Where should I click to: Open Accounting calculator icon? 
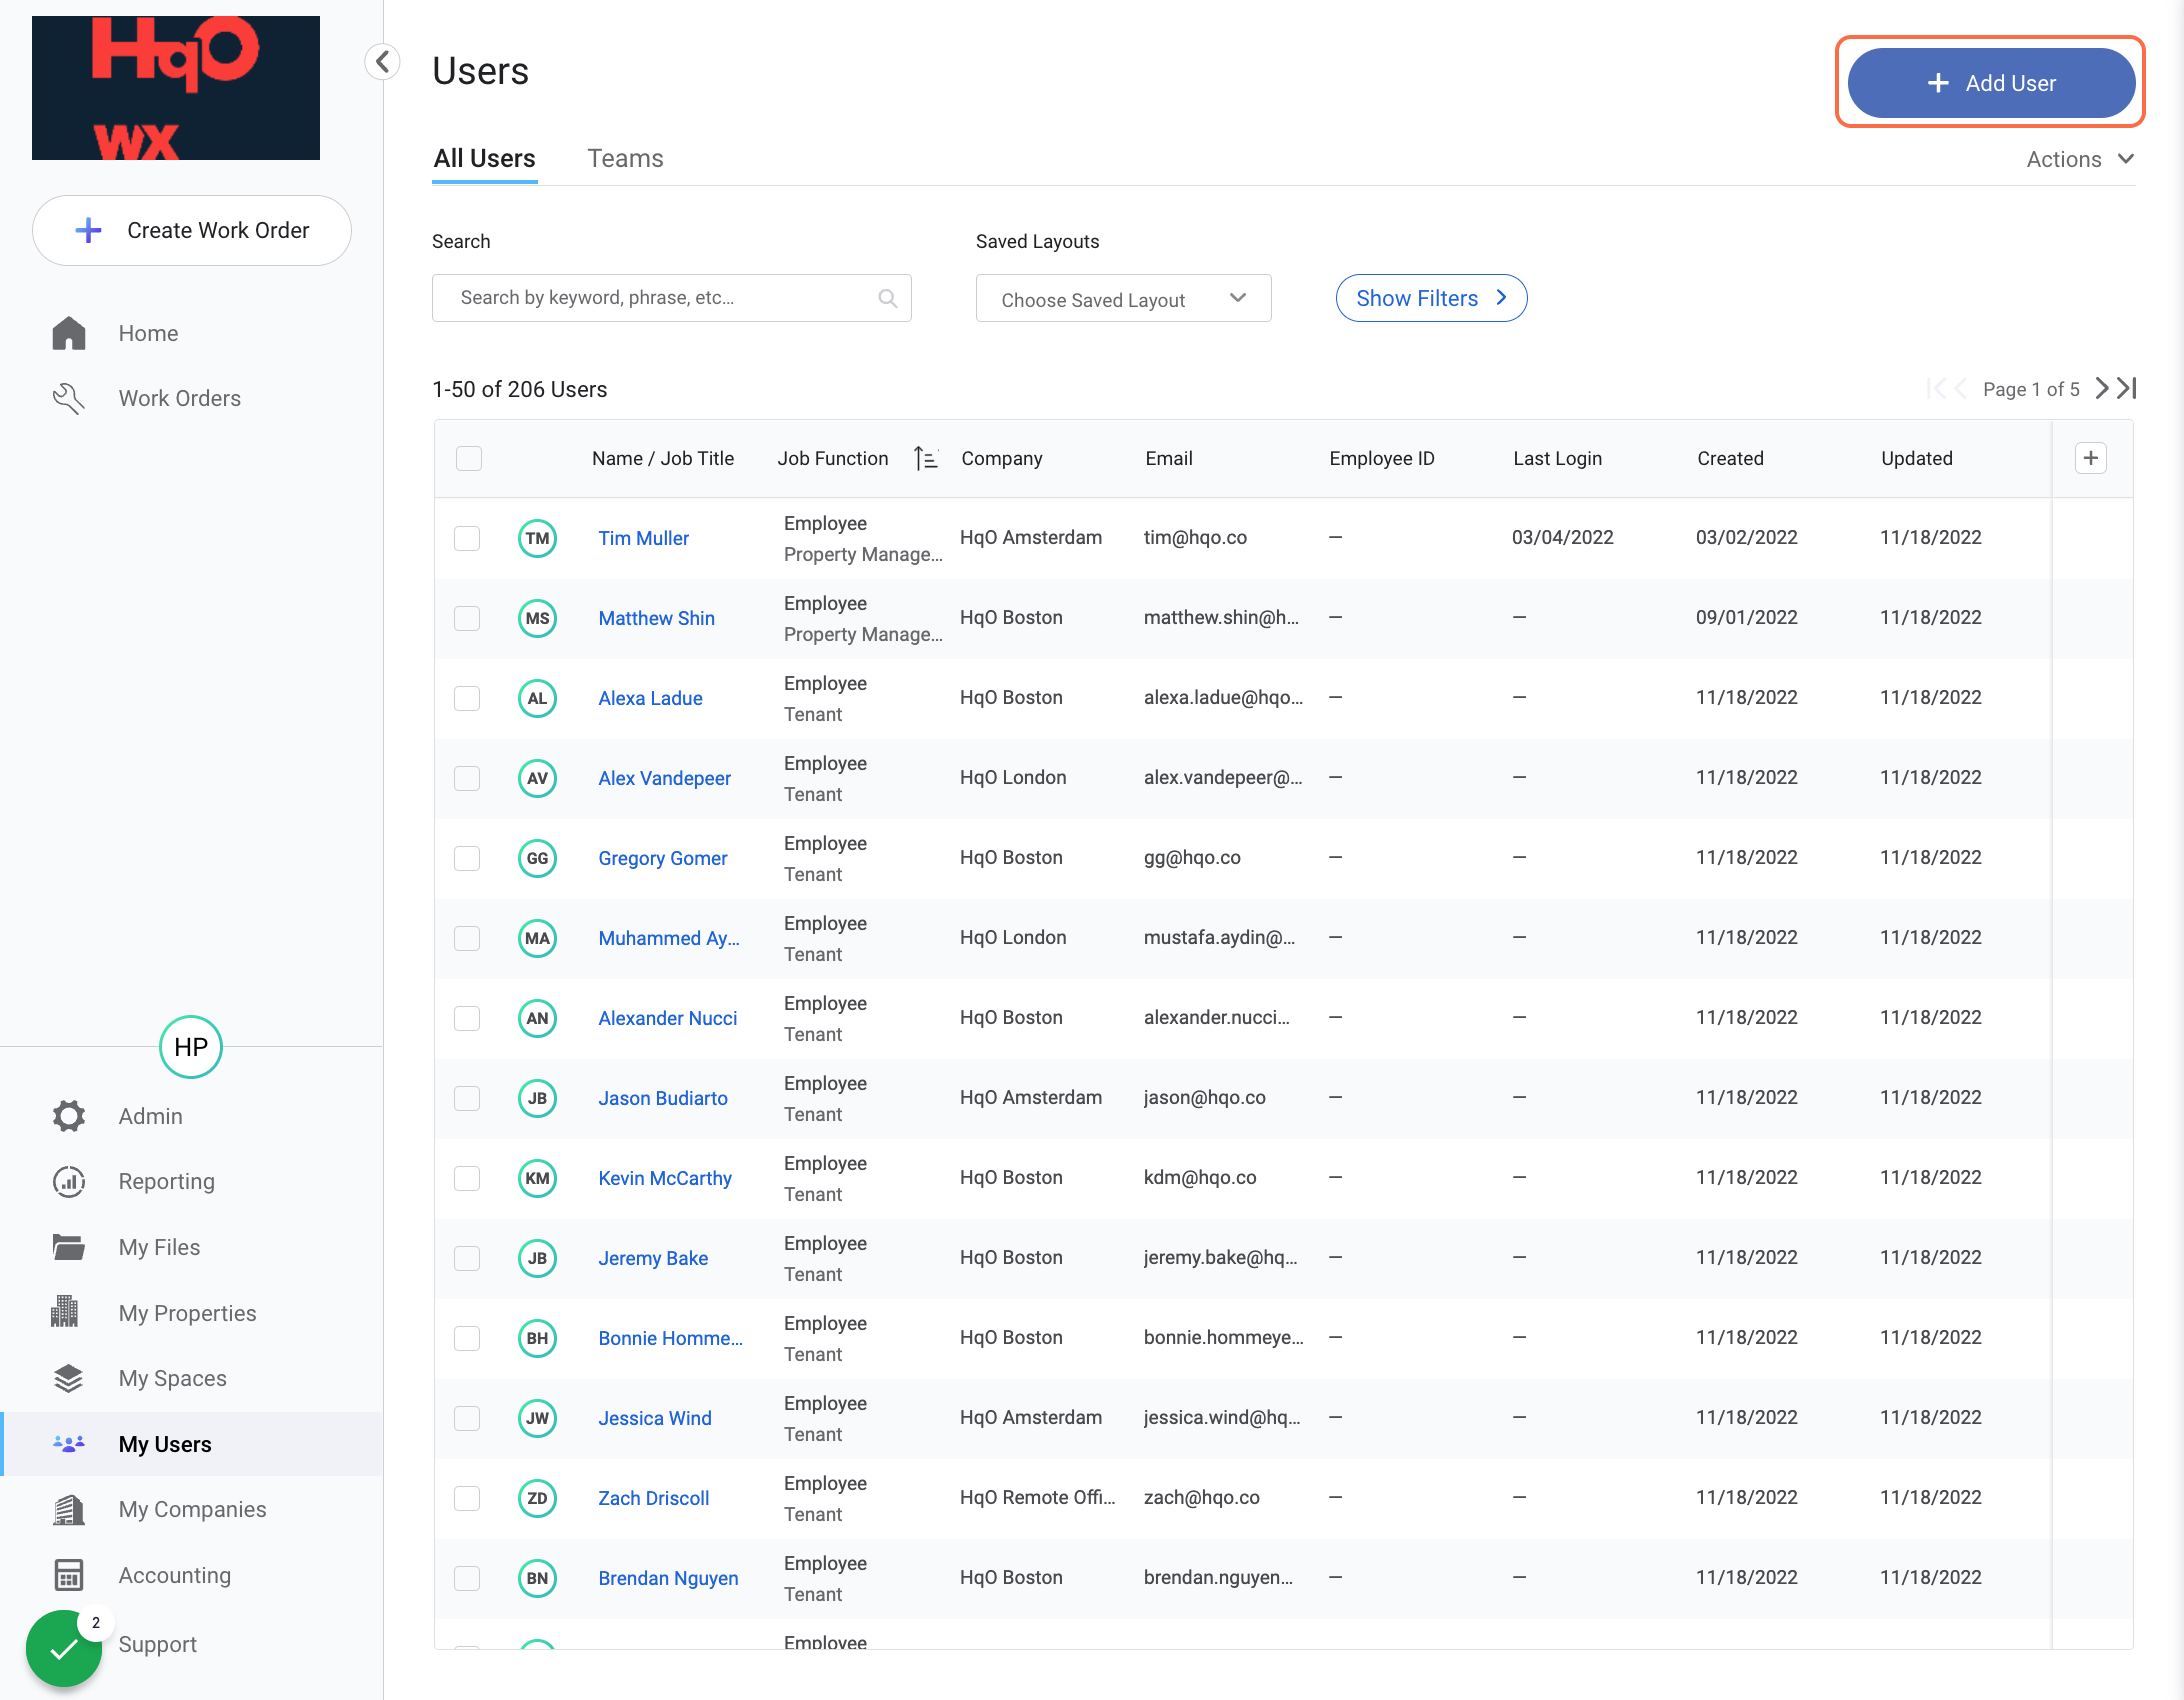[69, 1575]
